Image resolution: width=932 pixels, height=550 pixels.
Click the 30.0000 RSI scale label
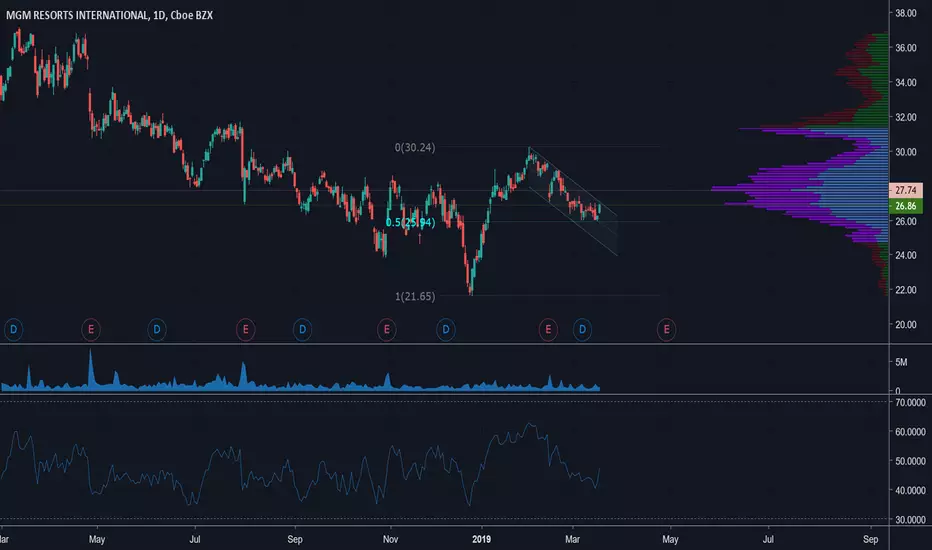point(911,520)
